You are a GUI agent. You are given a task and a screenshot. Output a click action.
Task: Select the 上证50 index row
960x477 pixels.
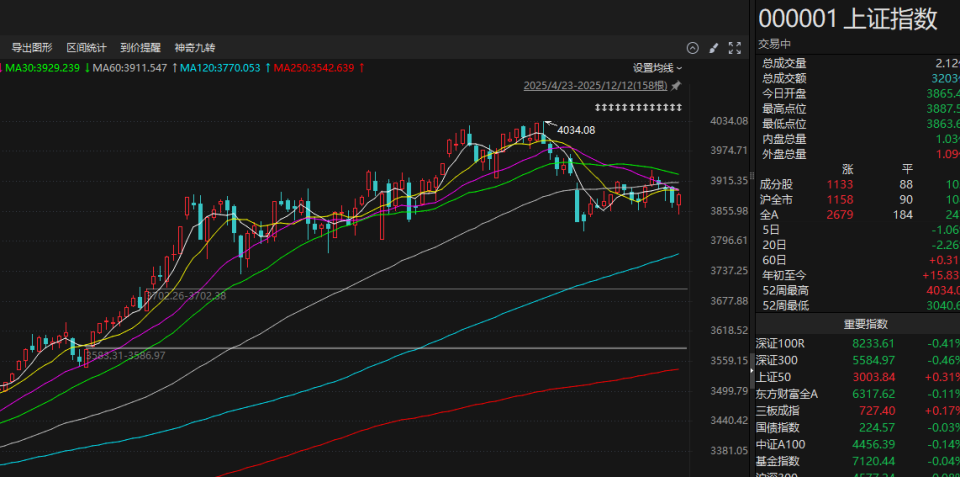(x=857, y=377)
